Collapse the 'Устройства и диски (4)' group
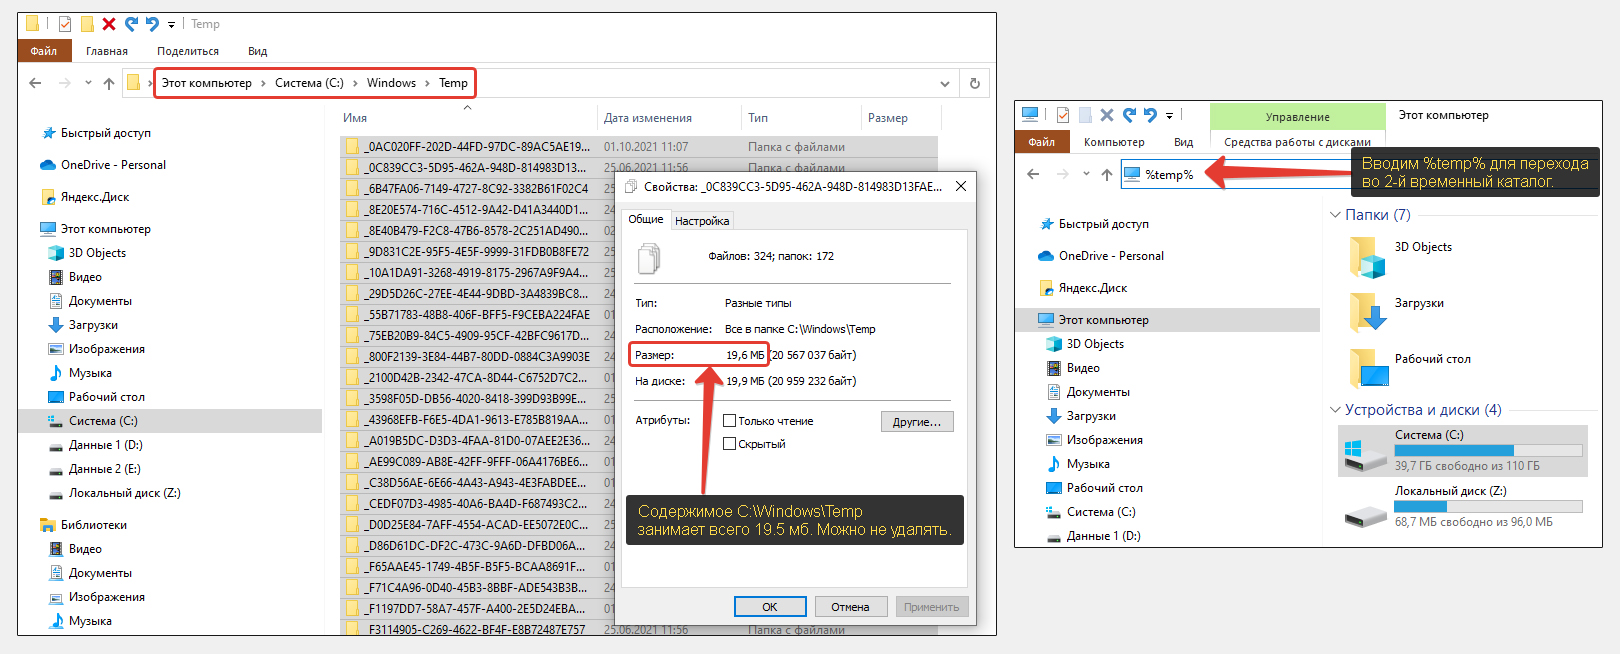Screen dimensions: 1620x654 point(1335,410)
